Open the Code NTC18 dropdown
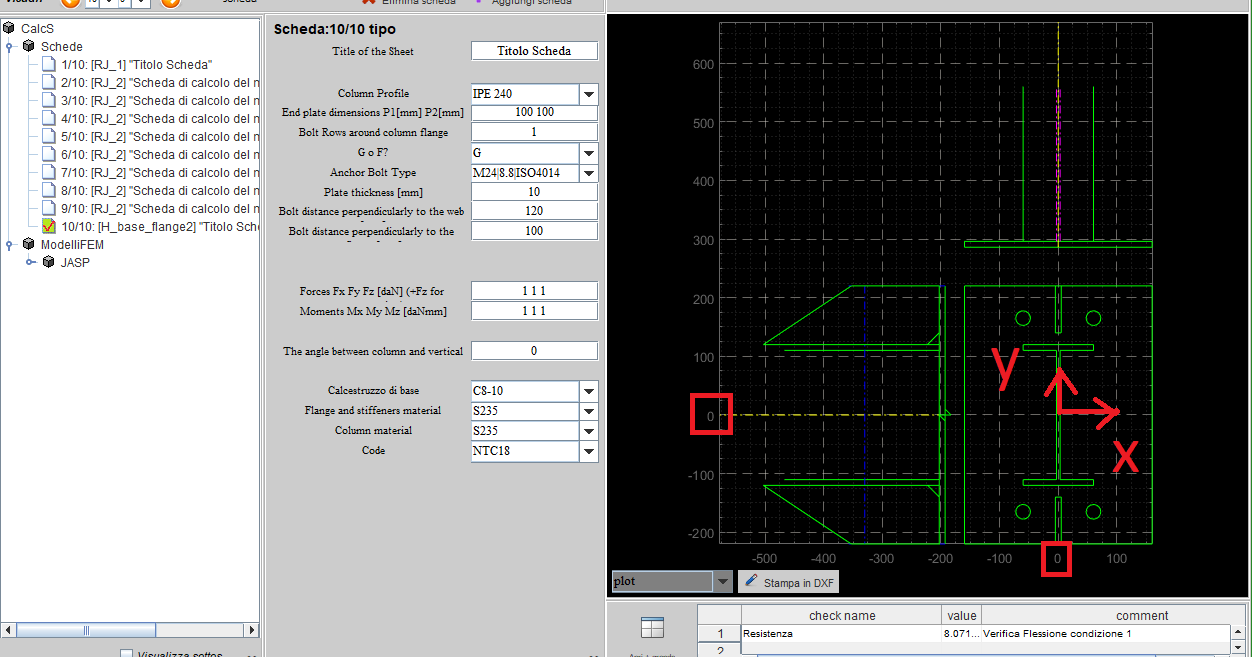Image resolution: width=1252 pixels, height=657 pixels. 589,451
